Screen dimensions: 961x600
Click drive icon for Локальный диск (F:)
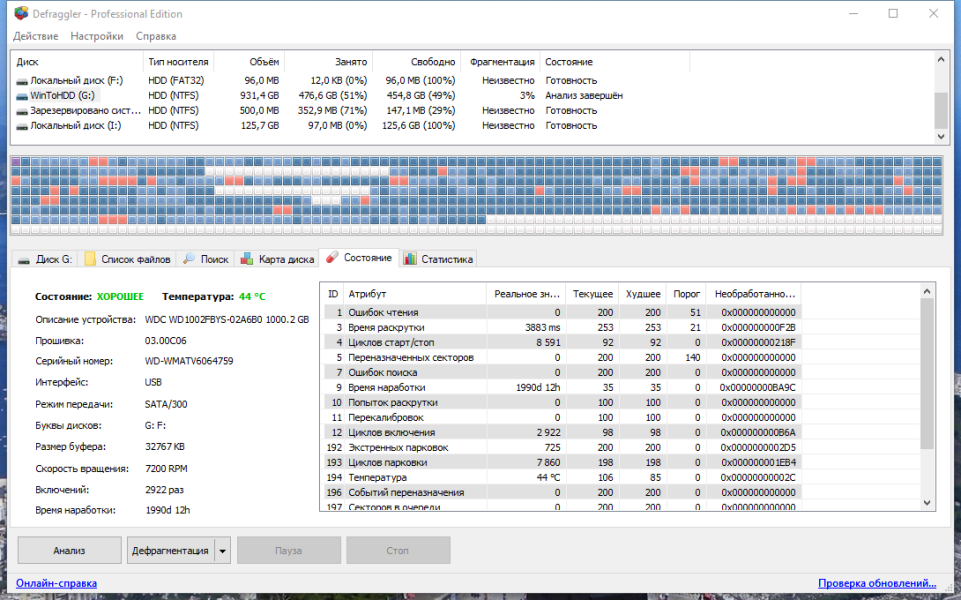tap(22, 81)
